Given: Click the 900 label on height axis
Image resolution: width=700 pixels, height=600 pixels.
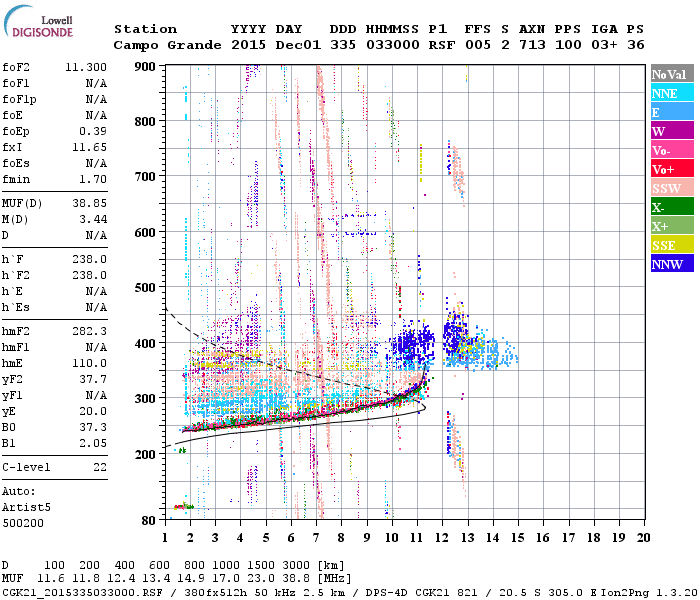Looking at the screenshot, I should (x=145, y=67).
